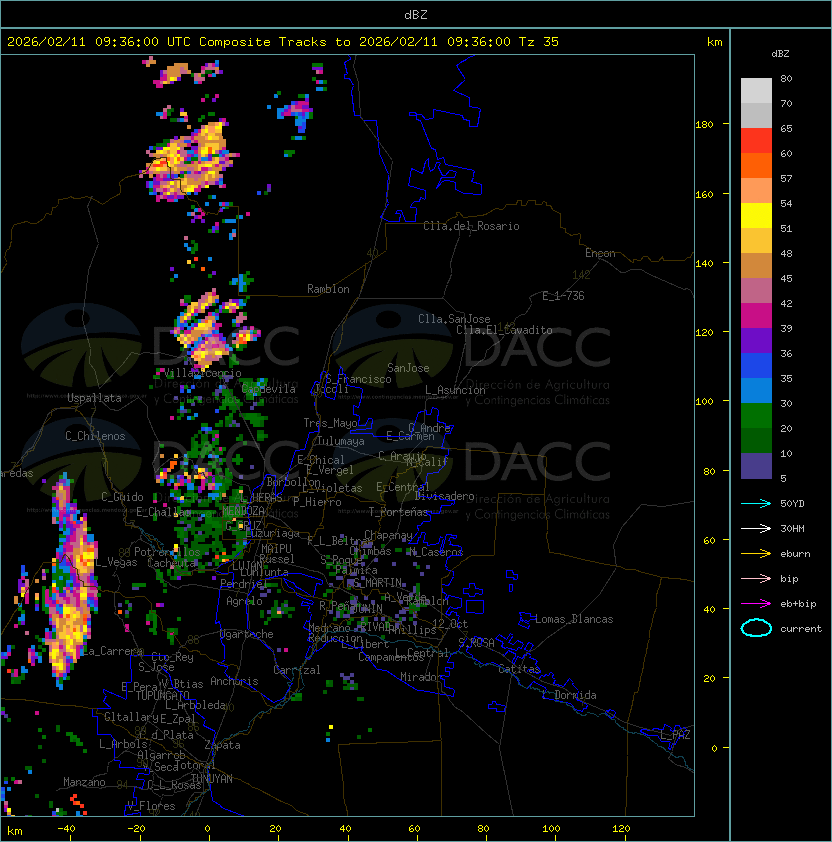Viewport: 832px width, 842px height.
Task: Click the 'dBZ' title at the top
Action: [x=416, y=15]
